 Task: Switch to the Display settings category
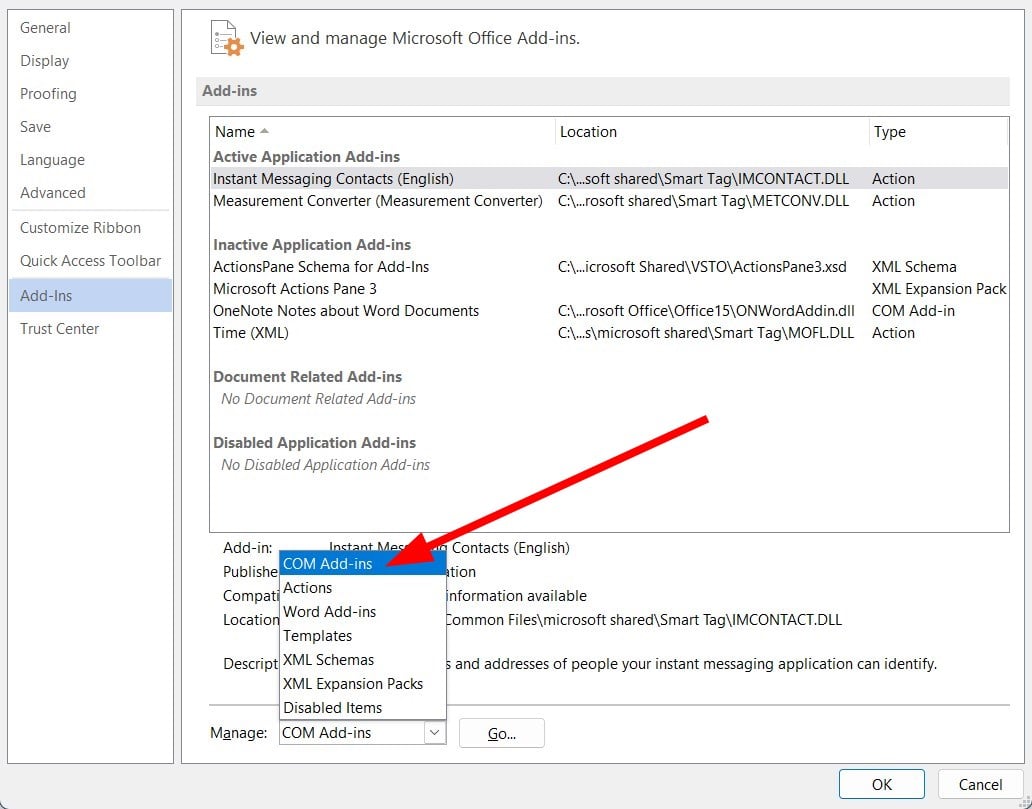45,61
